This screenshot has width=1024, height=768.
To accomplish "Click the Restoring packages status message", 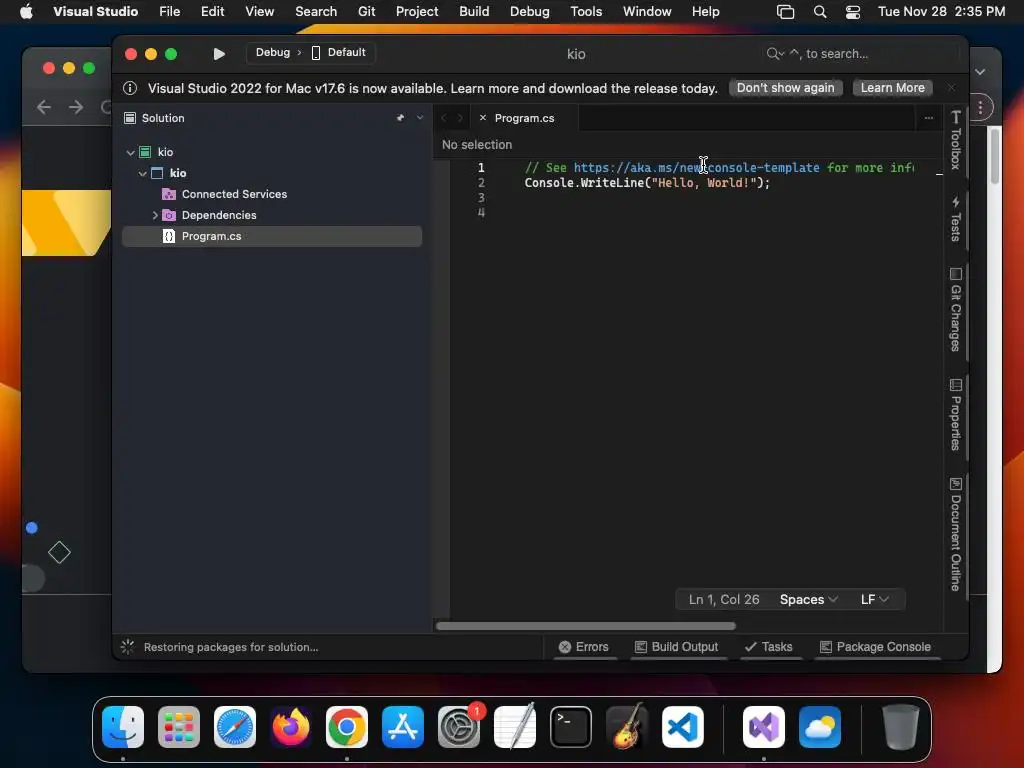I will pyautogui.click(x=231, y=647).
